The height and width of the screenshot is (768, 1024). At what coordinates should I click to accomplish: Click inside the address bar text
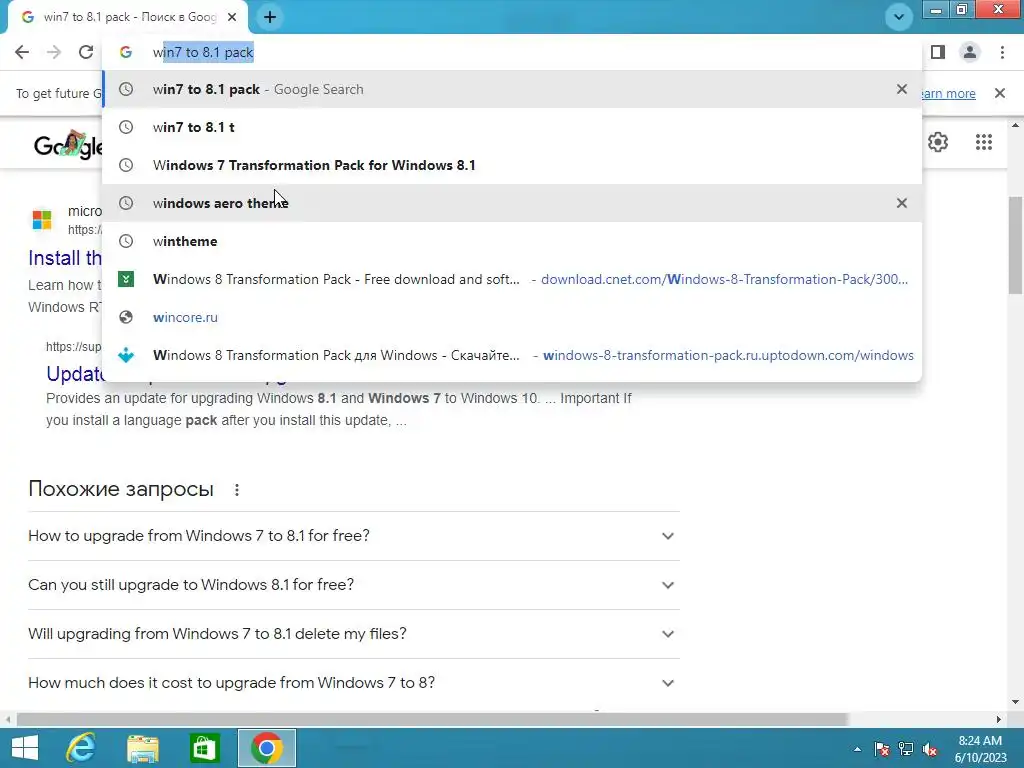tap(203, 52)
